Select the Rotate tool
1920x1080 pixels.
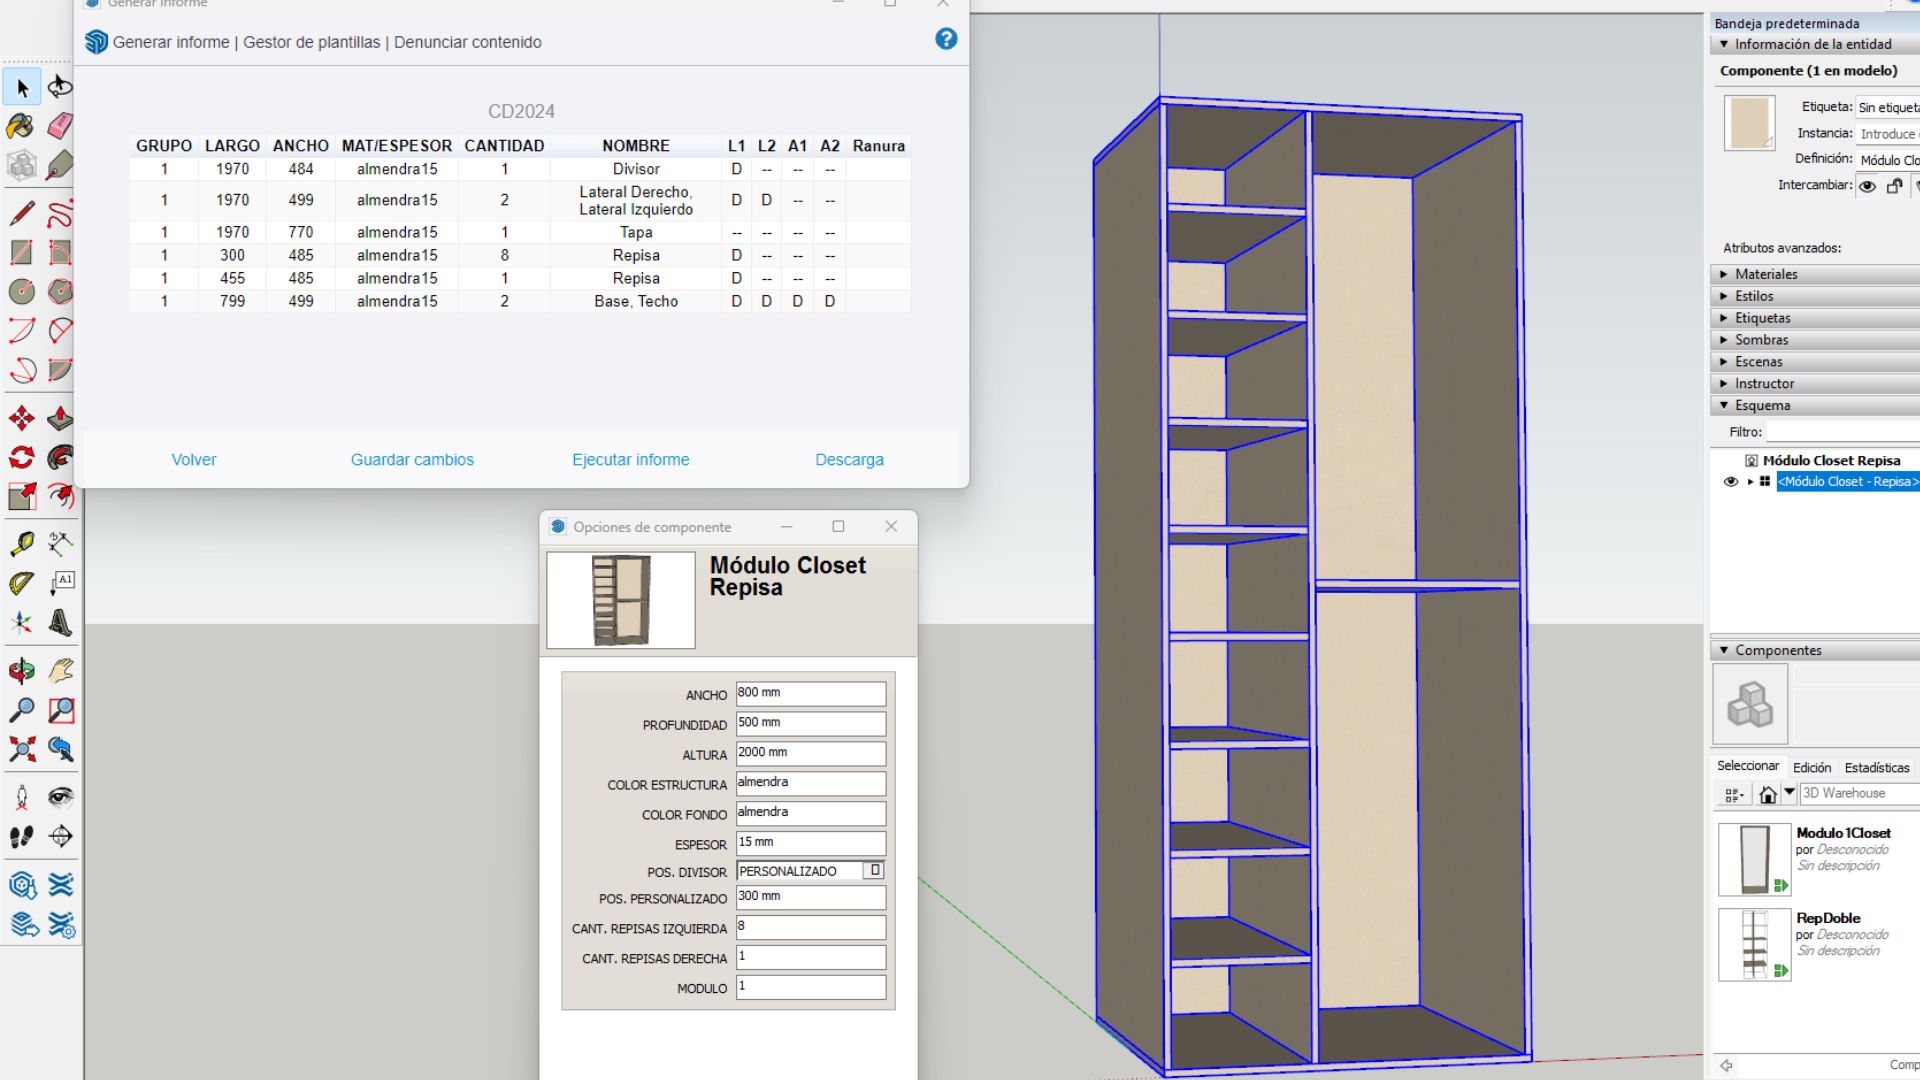(20, 458)
